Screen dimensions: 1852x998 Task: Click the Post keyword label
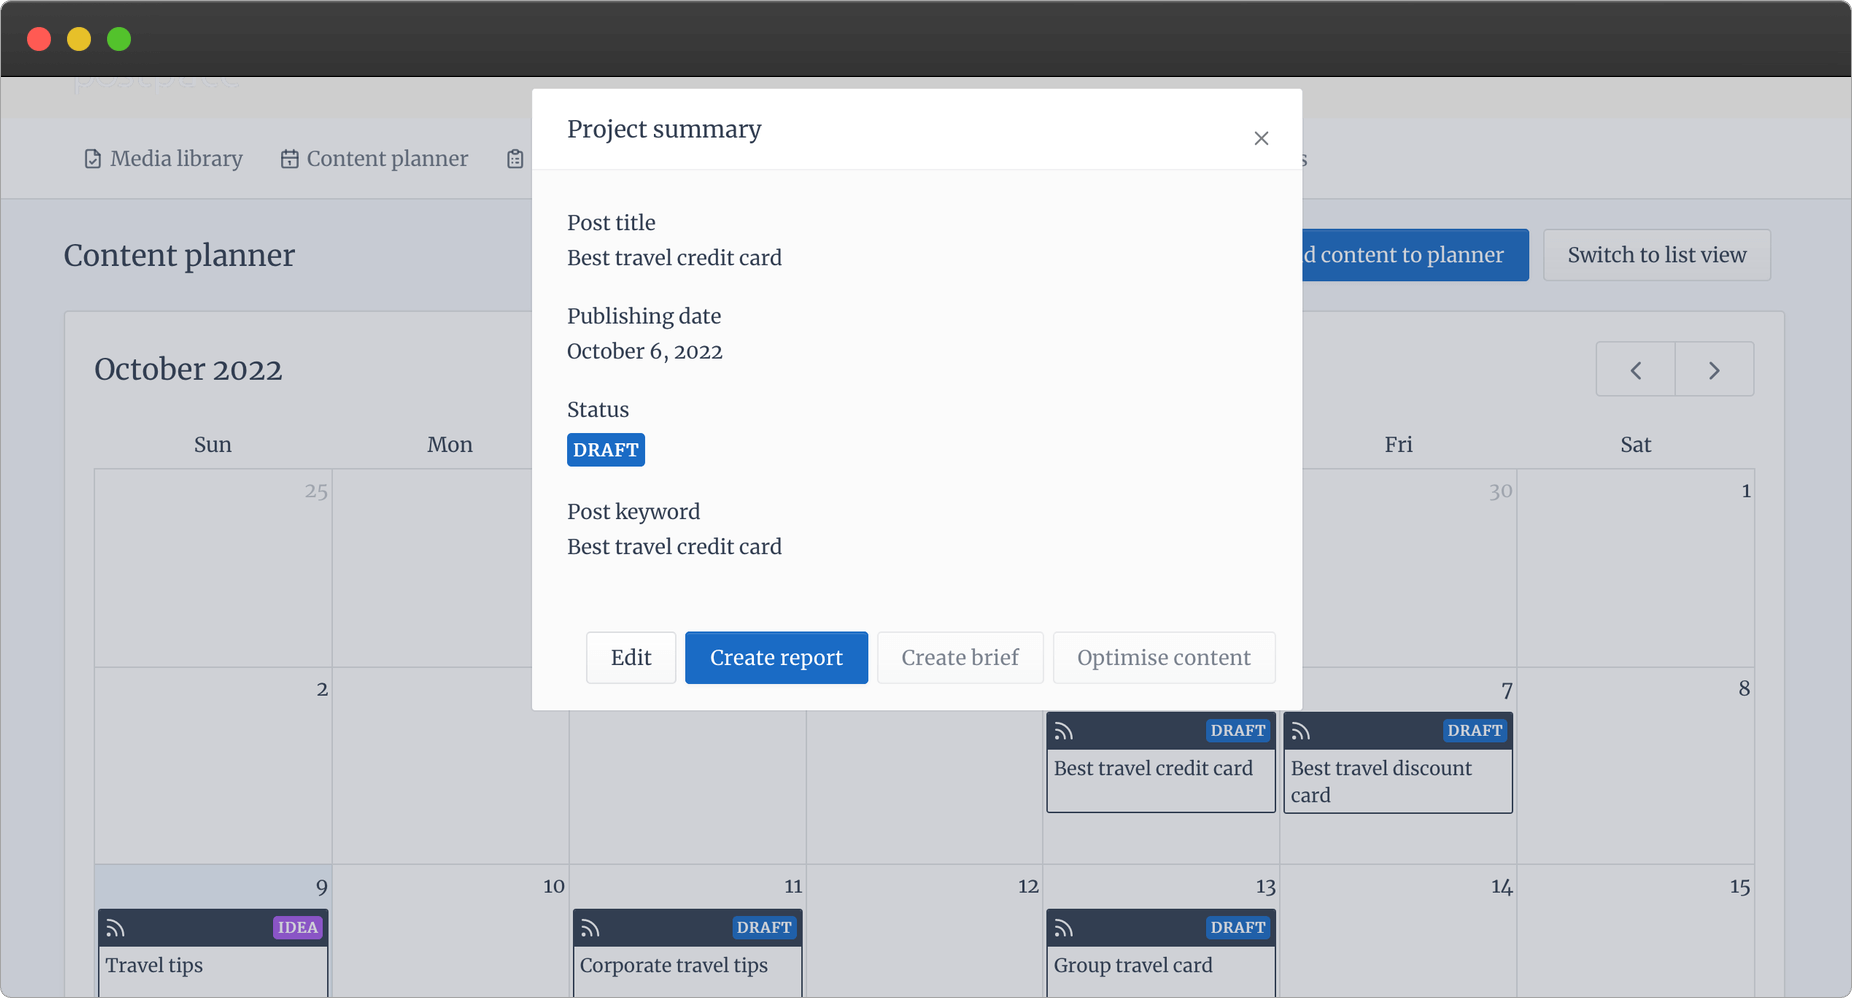(634, 511)
